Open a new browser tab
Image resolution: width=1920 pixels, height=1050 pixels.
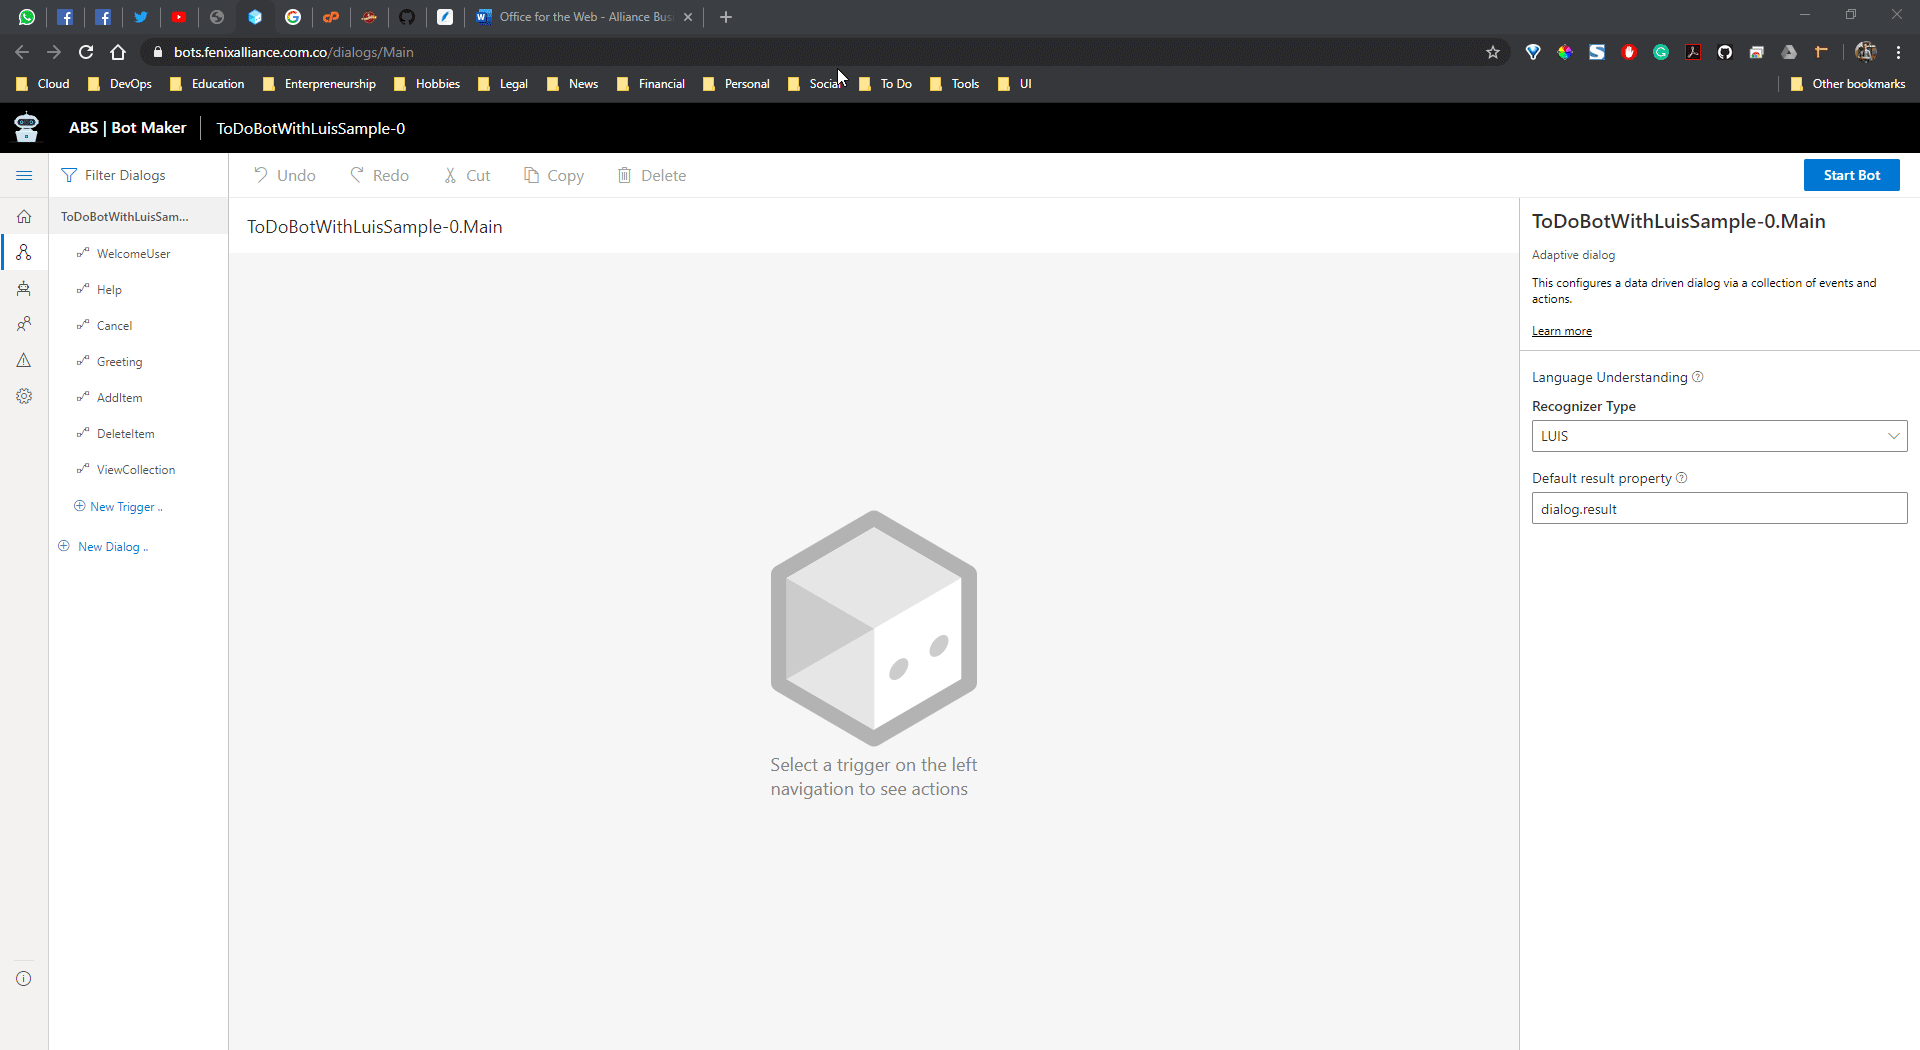[726, 17]
